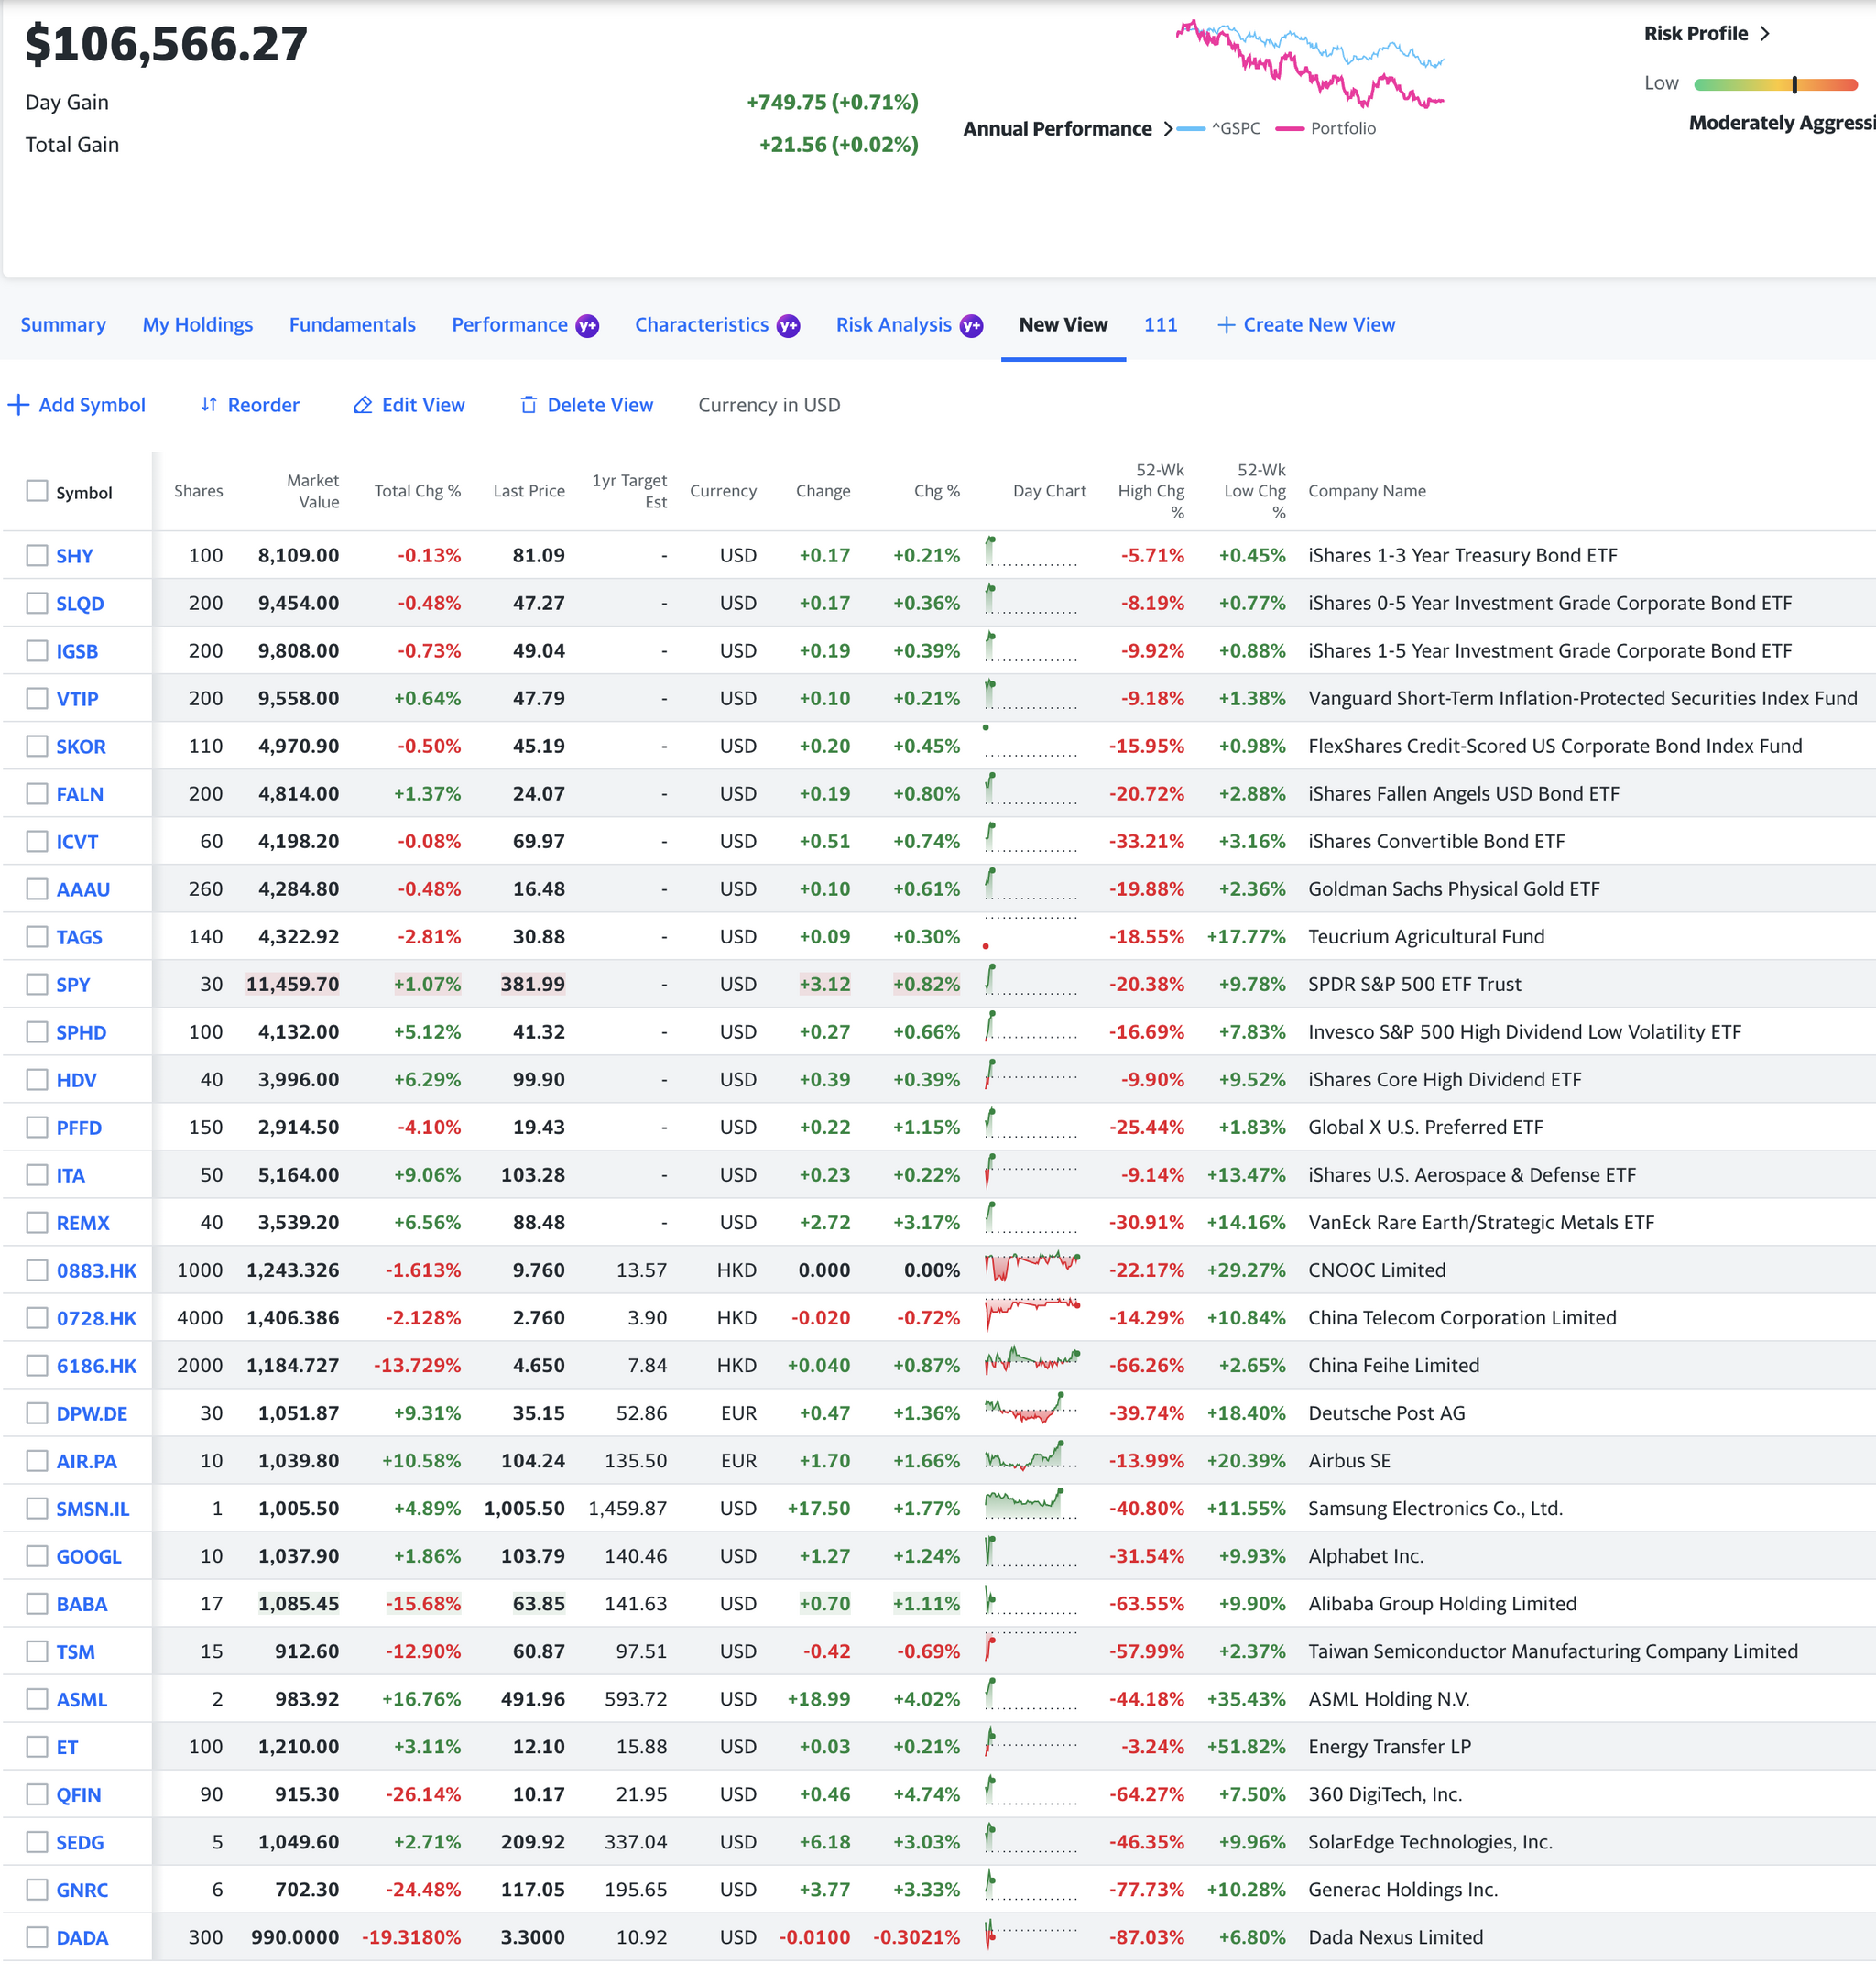
Task: Check the SHY row checkbox
Action: click(x=37, y=556)
